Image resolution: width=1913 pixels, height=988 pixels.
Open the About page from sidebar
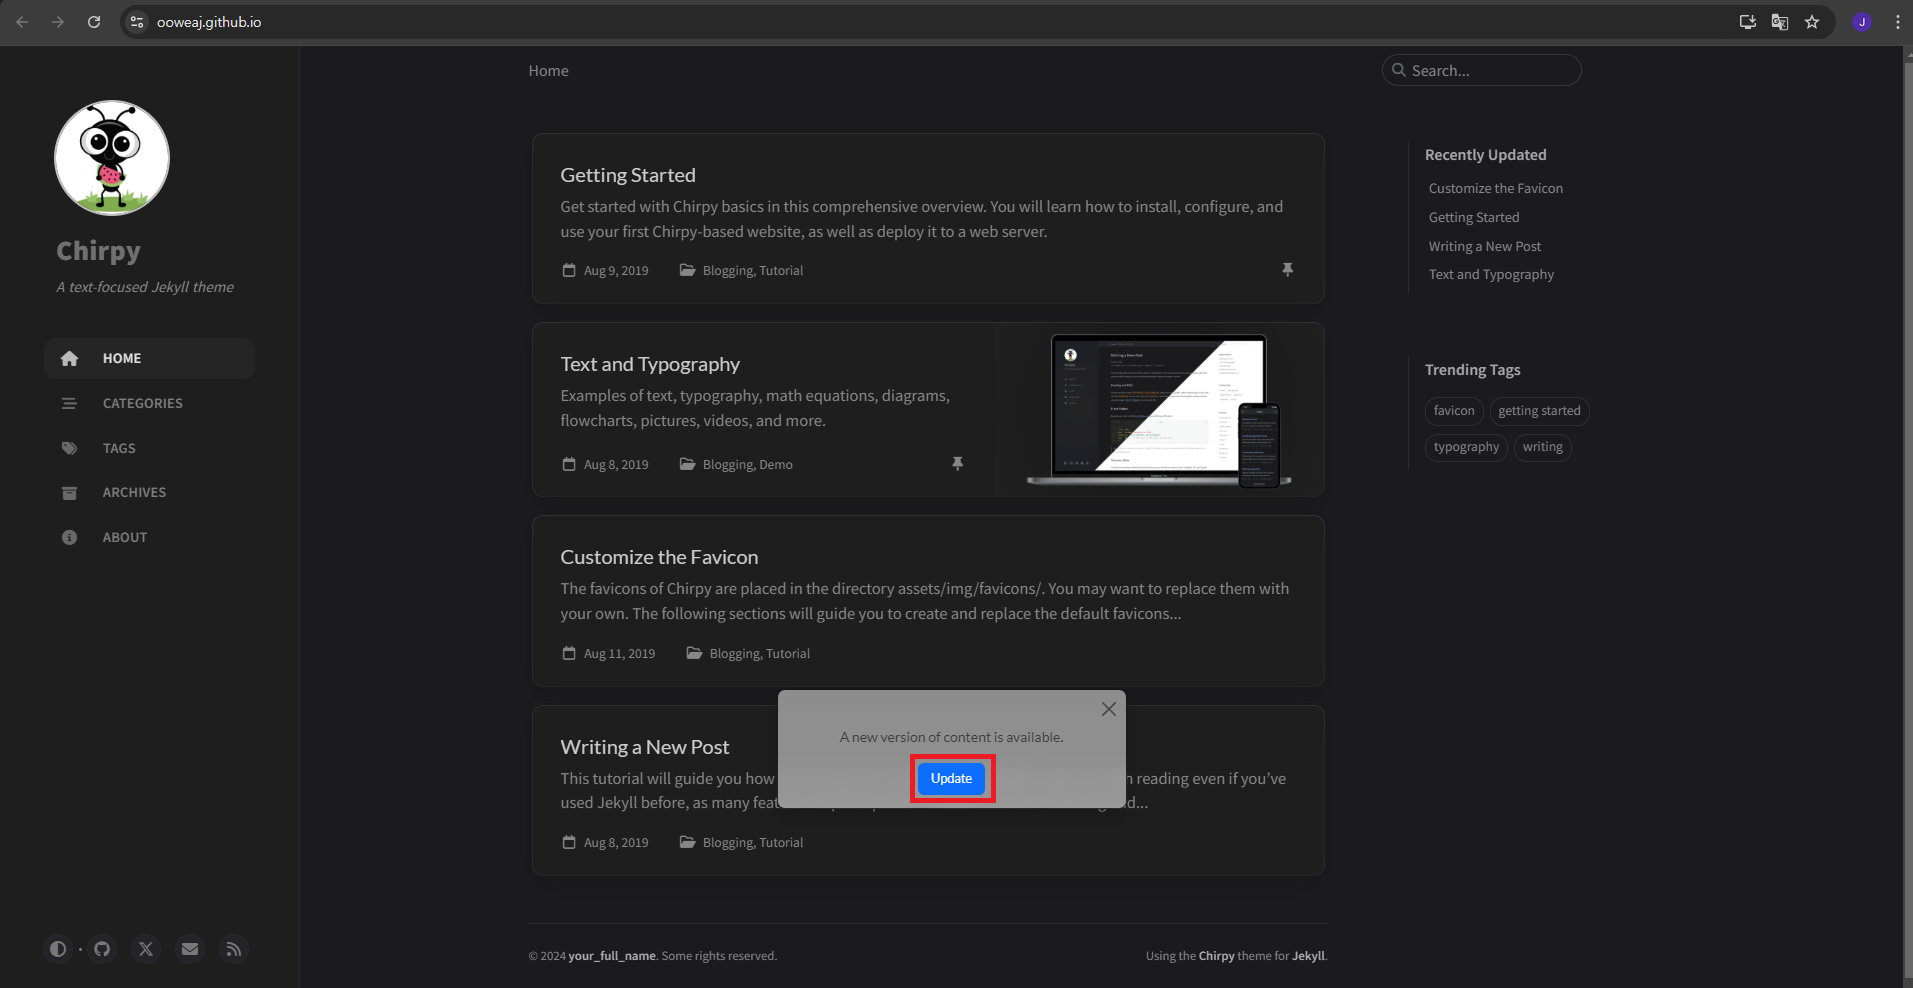[125, 537]
